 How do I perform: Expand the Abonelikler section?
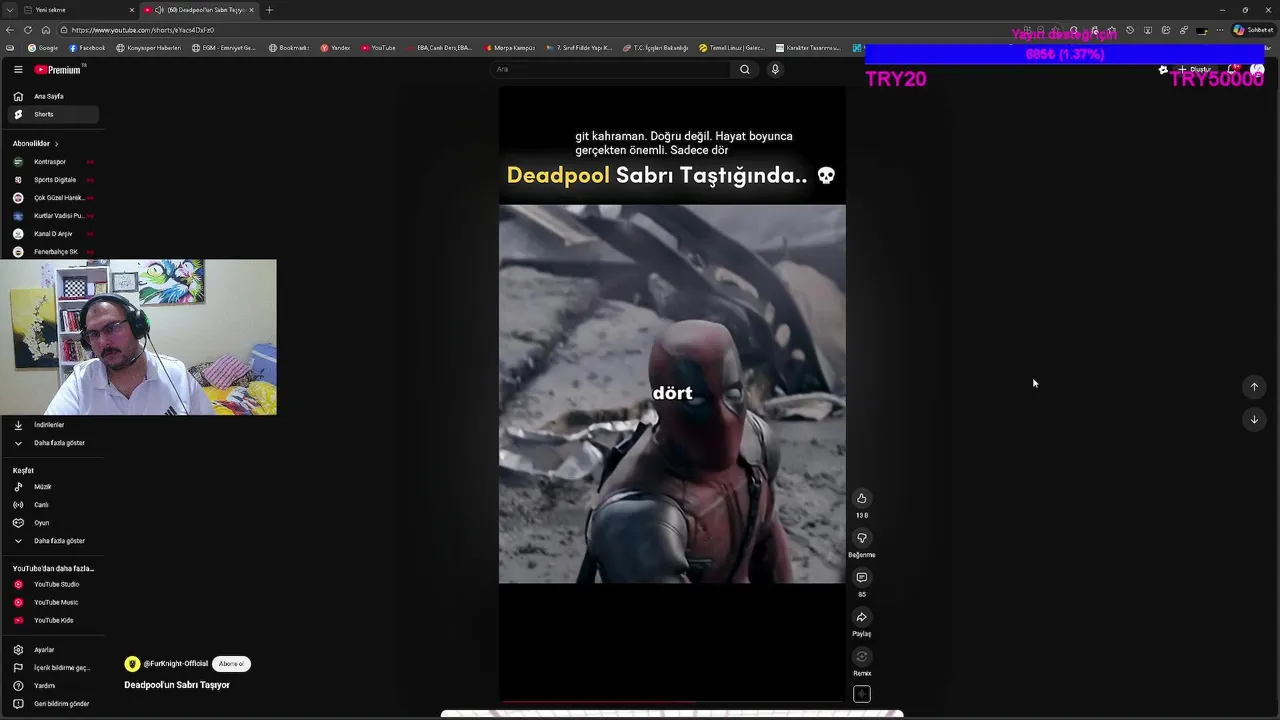point(36,144)
